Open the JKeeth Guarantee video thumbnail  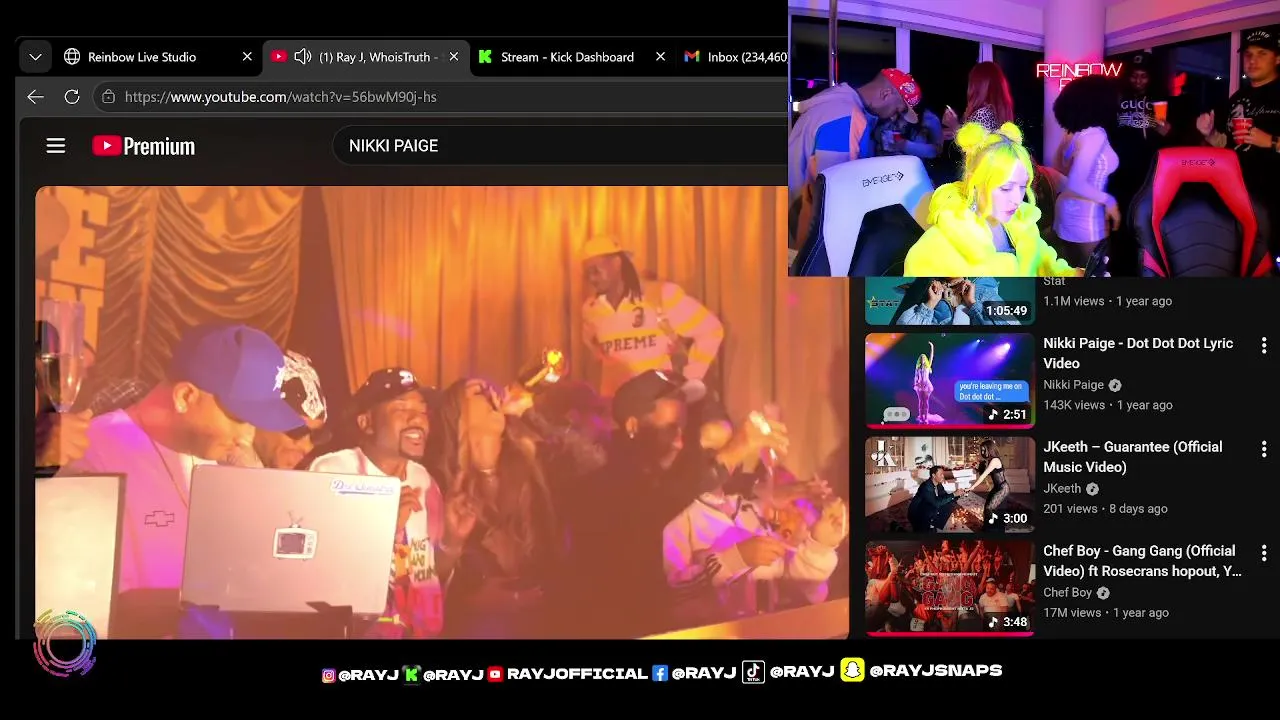[x=949, y=484]
